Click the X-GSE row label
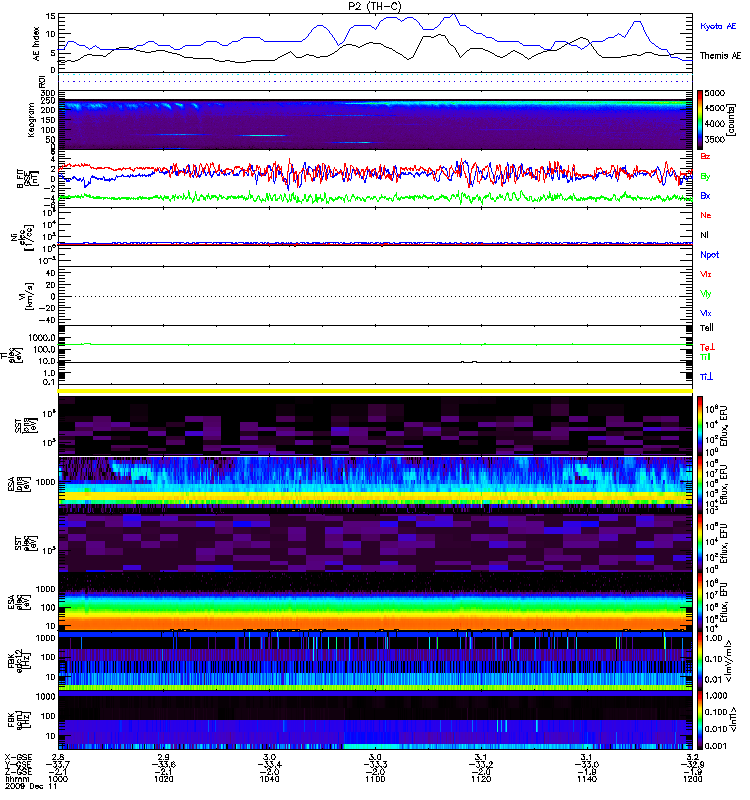This screenshot has width=750, height=800. tap(18, 757)
